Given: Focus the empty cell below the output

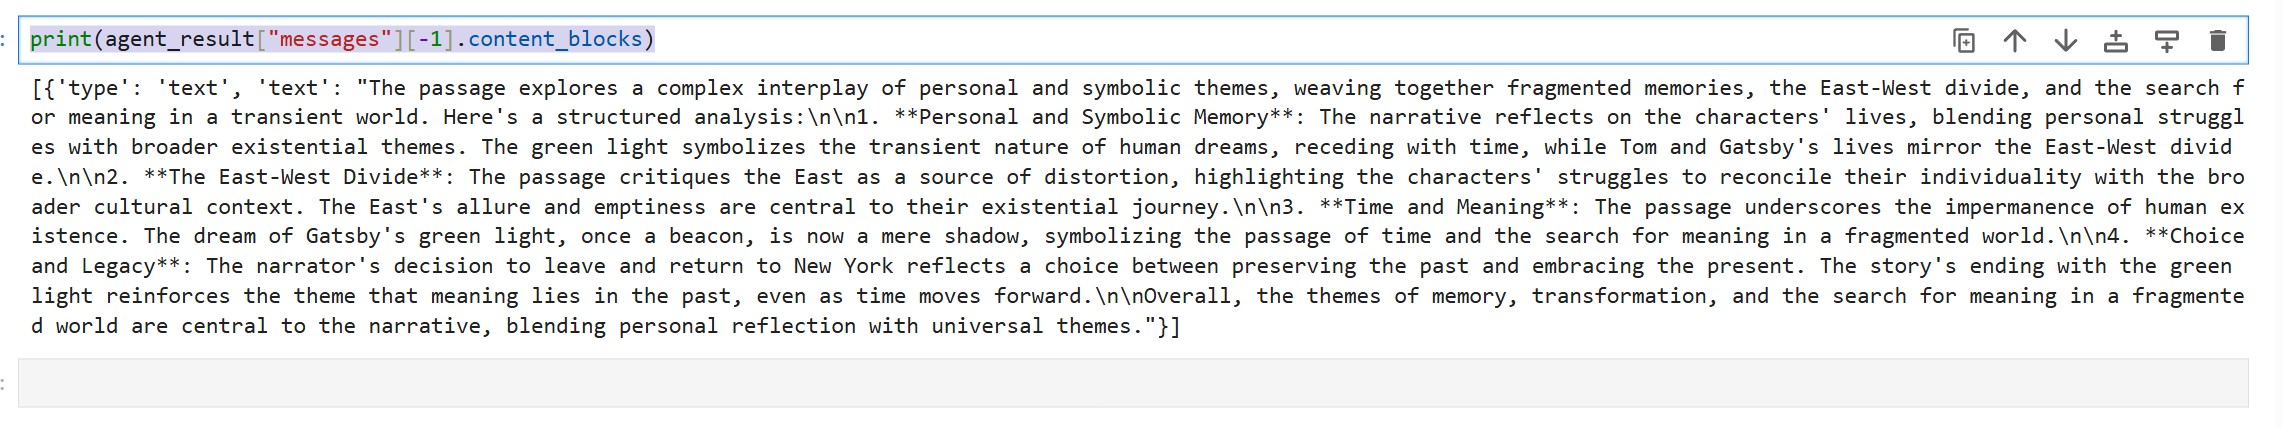Looking at the screenshot, I should [1133, 383].
